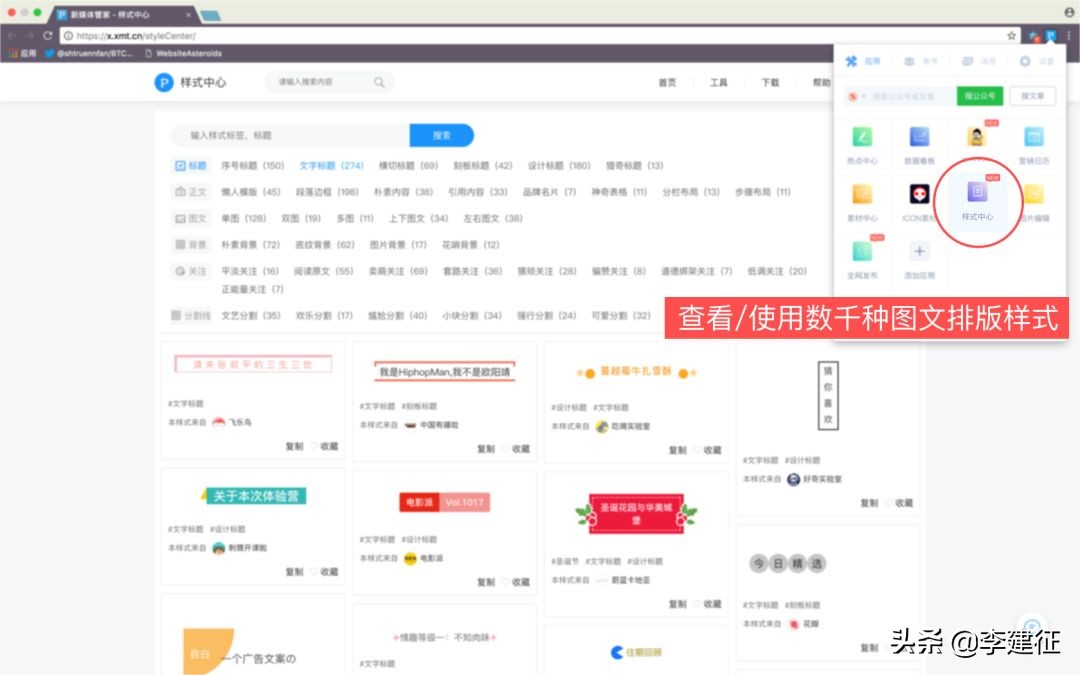Click the blue 搜索 search button
Screen dimensions: 1080x675
point(441,134)
